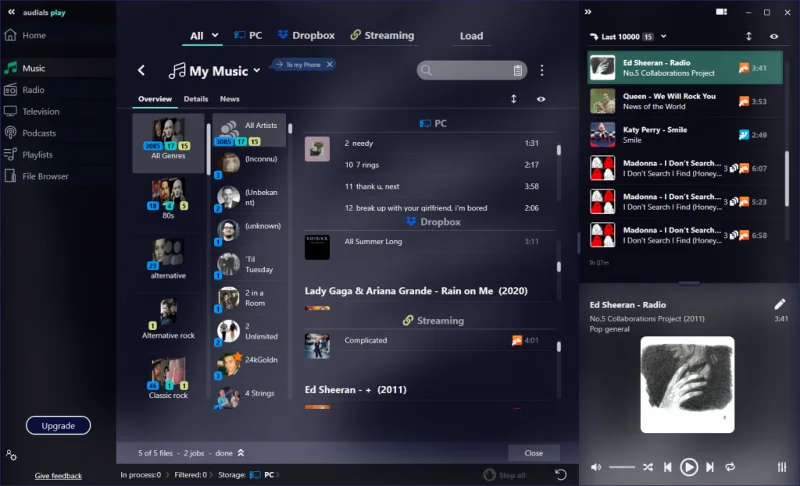The height and width of the screenshot is (486, 800).
Task: Click the user settings icon below Upgrade
Action: pyautogui.click(x=11, y=455)
